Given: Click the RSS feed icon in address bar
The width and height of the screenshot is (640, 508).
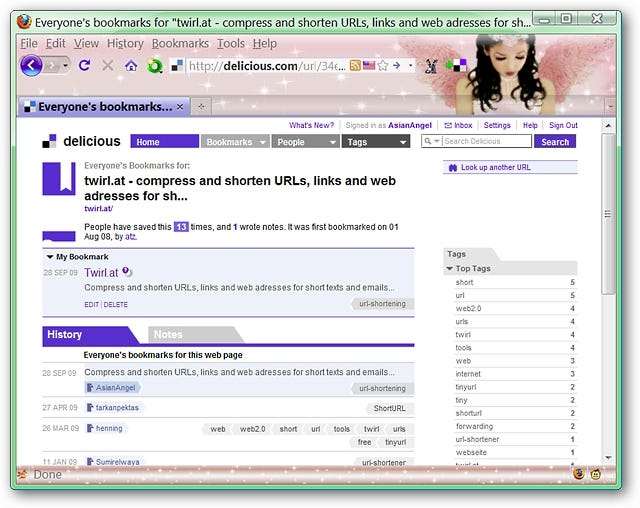Looking at the screenshot, I should click(353, 66).
